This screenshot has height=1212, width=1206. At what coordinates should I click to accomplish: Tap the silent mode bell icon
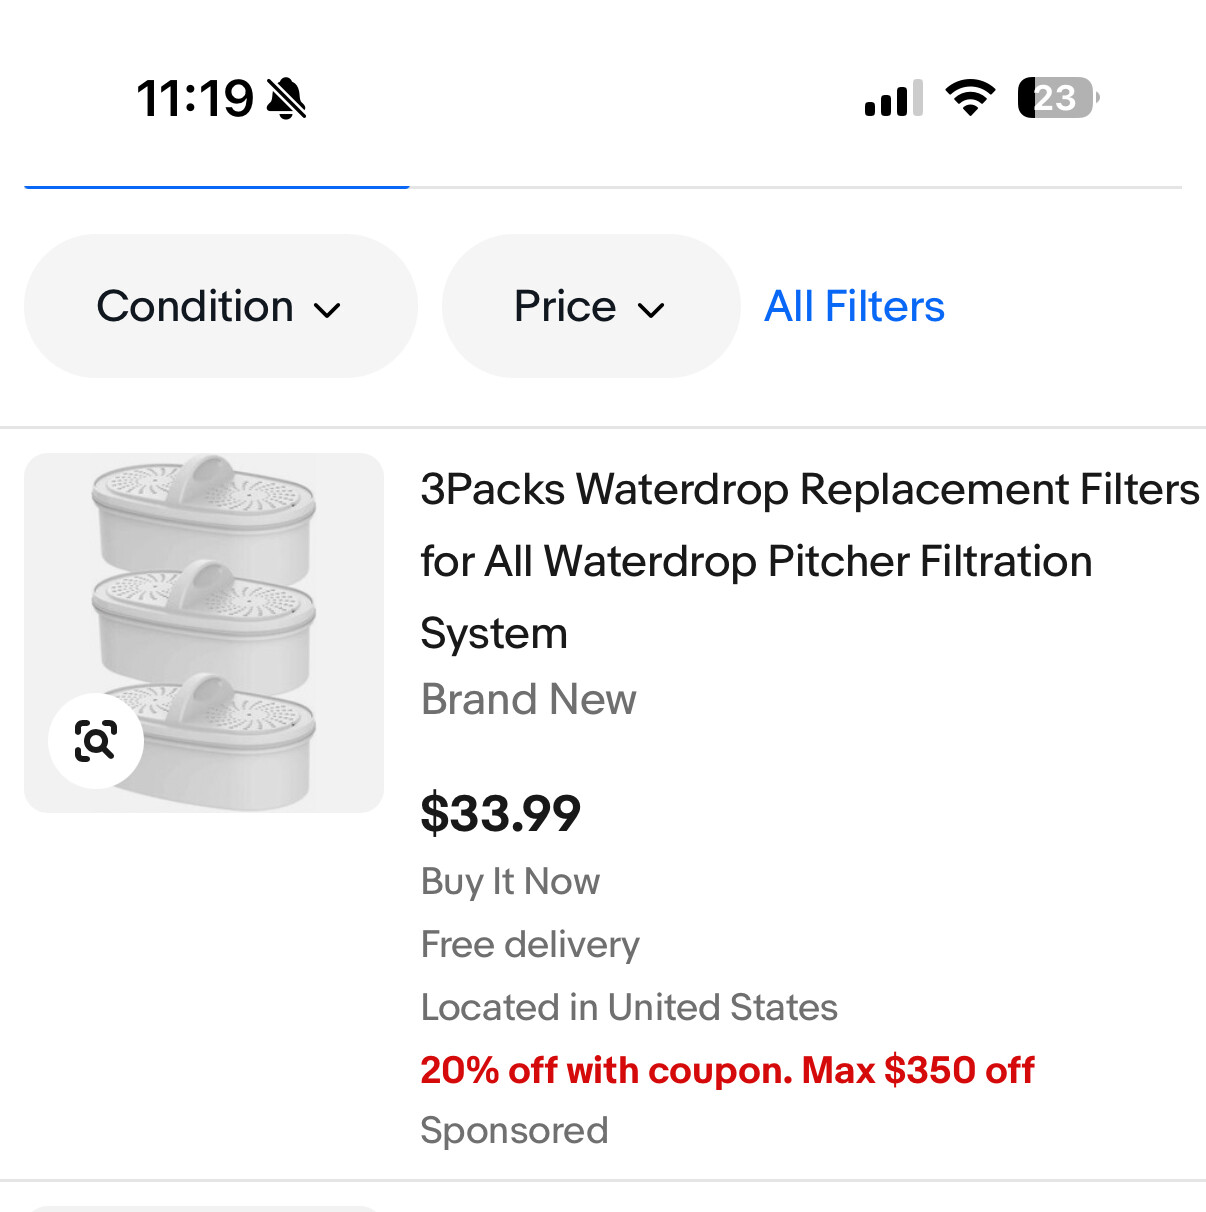tap(287, 99)
